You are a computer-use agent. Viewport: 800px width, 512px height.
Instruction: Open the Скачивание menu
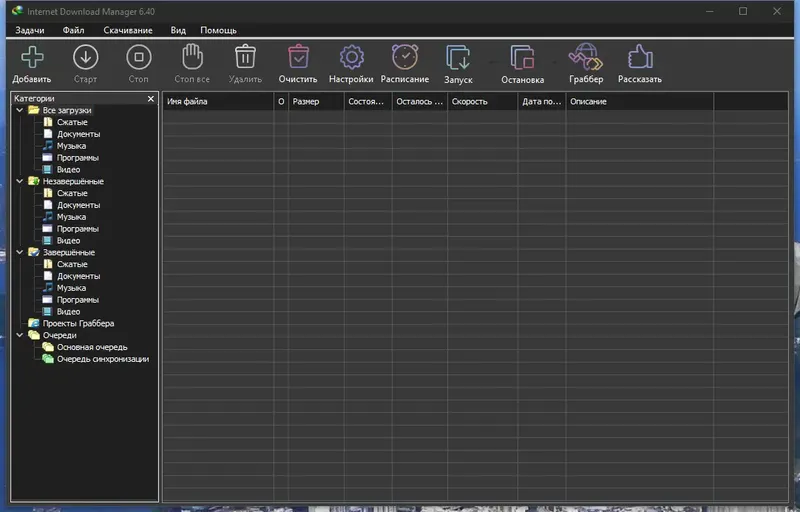(128, 30)
